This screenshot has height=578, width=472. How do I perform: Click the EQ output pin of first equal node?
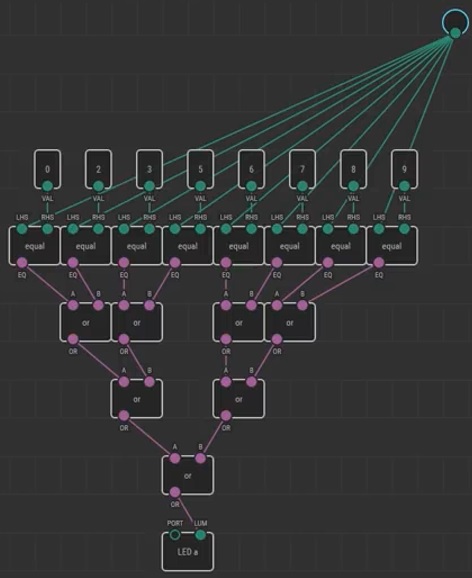tap(22, 262)
